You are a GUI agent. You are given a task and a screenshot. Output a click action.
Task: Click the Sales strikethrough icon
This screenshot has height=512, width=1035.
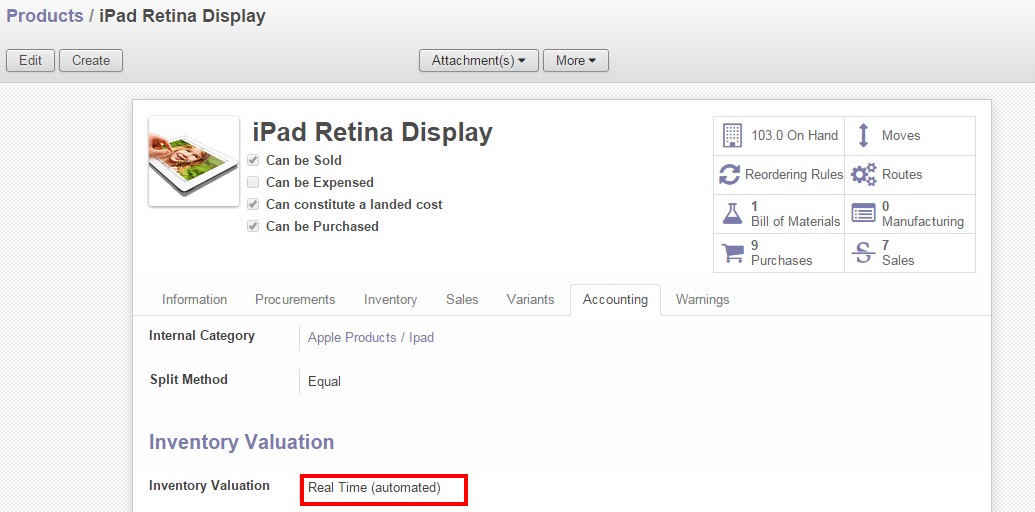click(863, 253)
